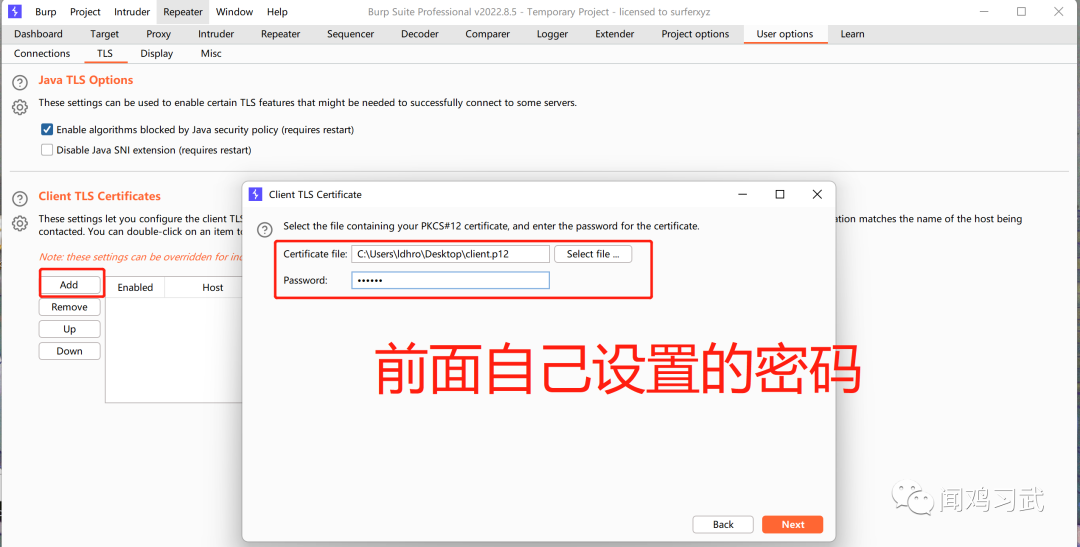The height and width of the screenshot is (547, 1080).
Task: Open the Intruder menu
Action: (132, 12)
